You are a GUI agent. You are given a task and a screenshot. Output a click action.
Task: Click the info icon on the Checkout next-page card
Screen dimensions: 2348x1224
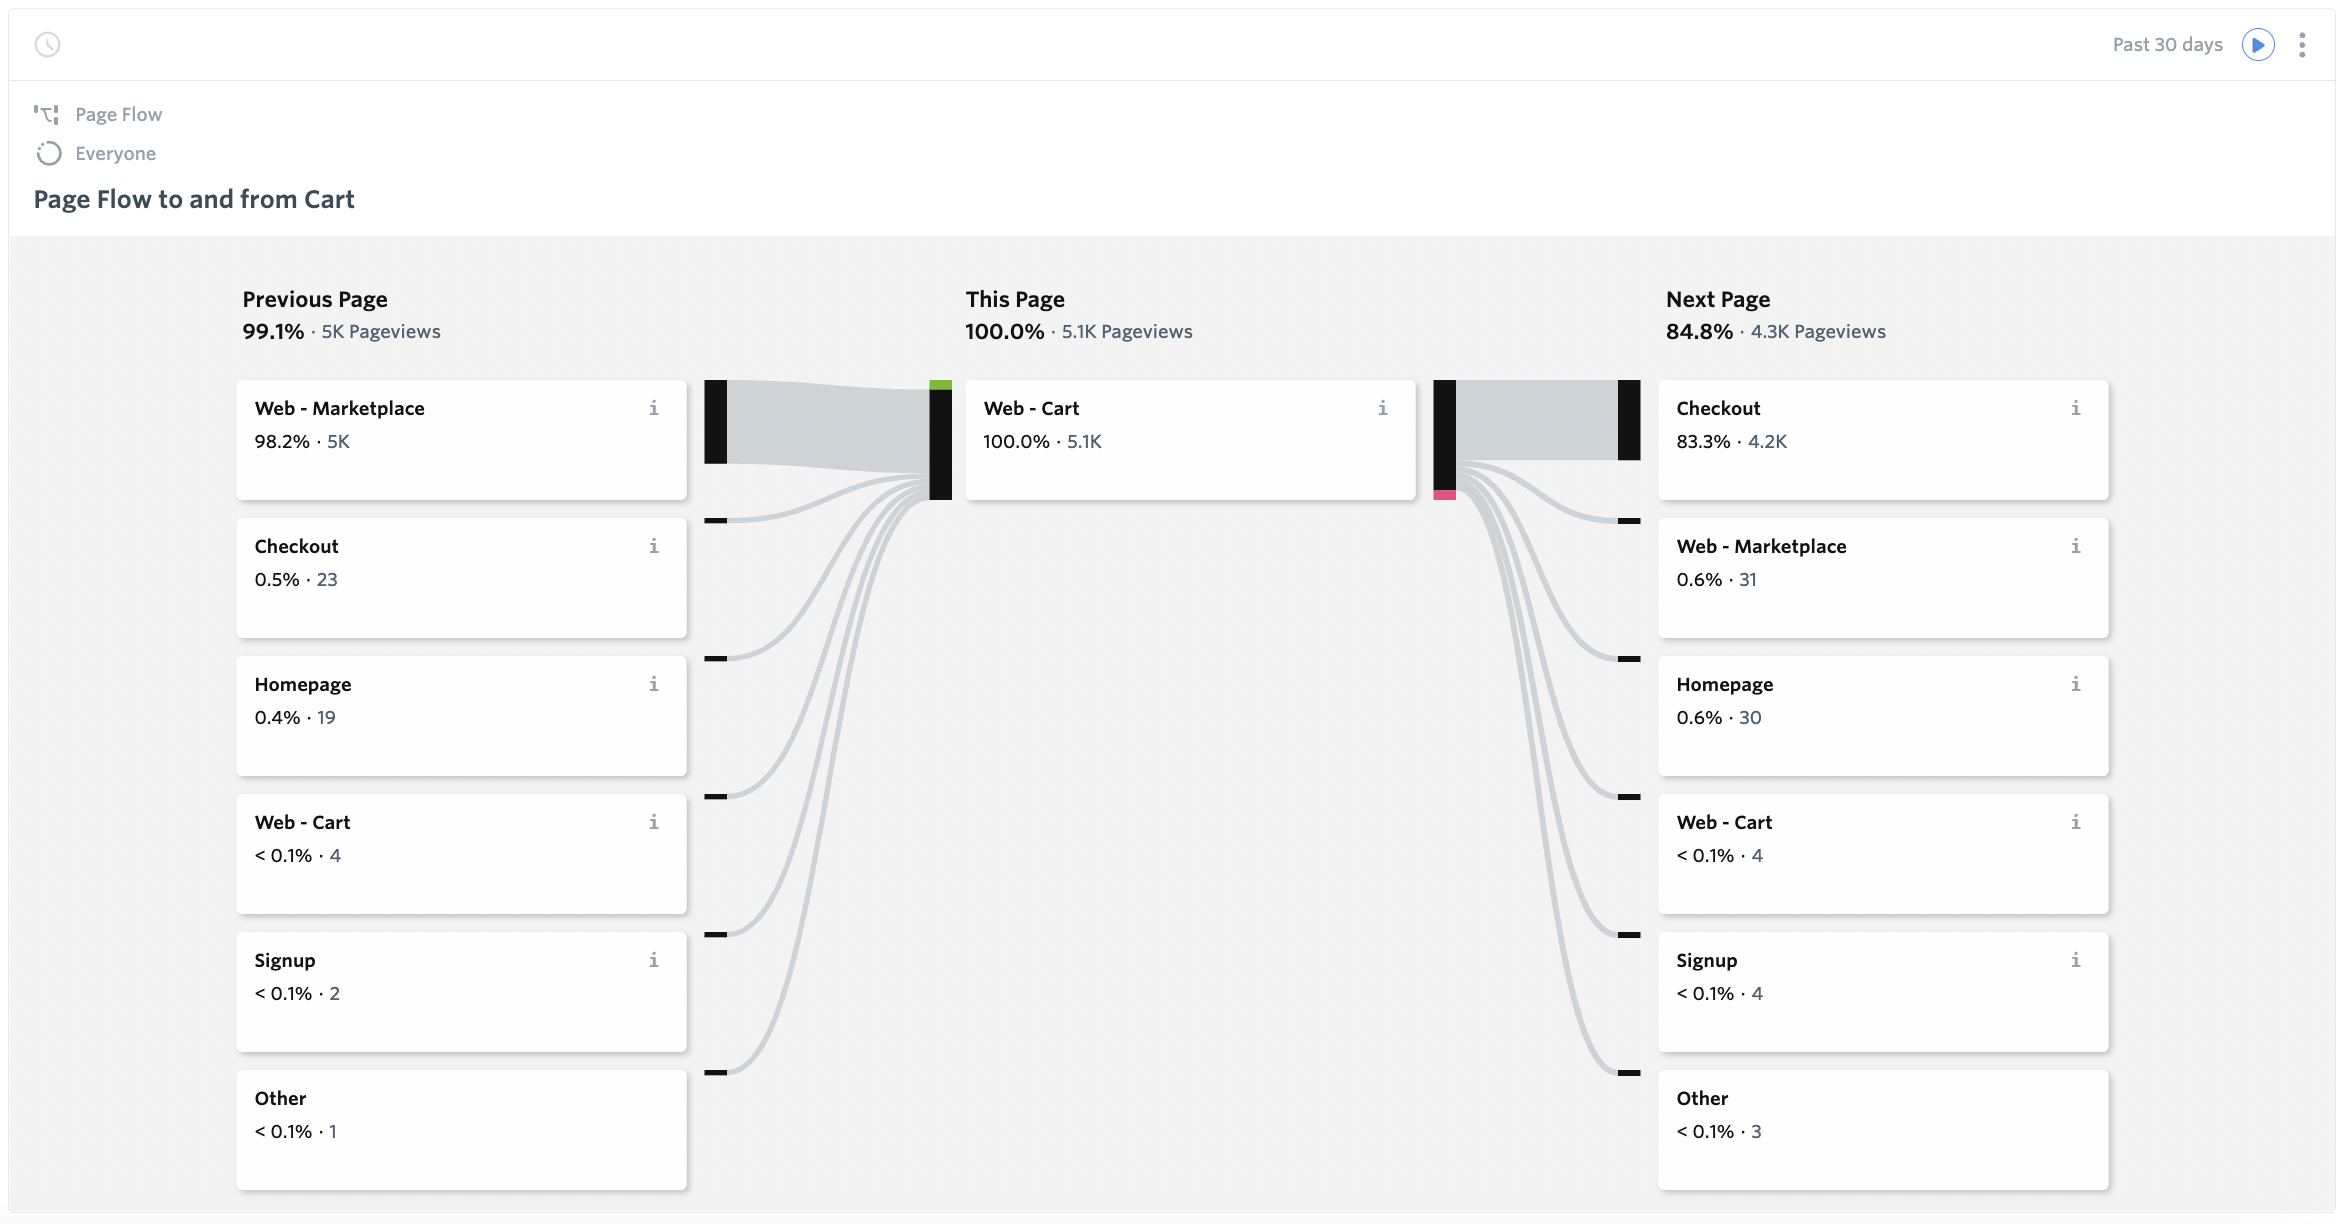click(2076, 408)
